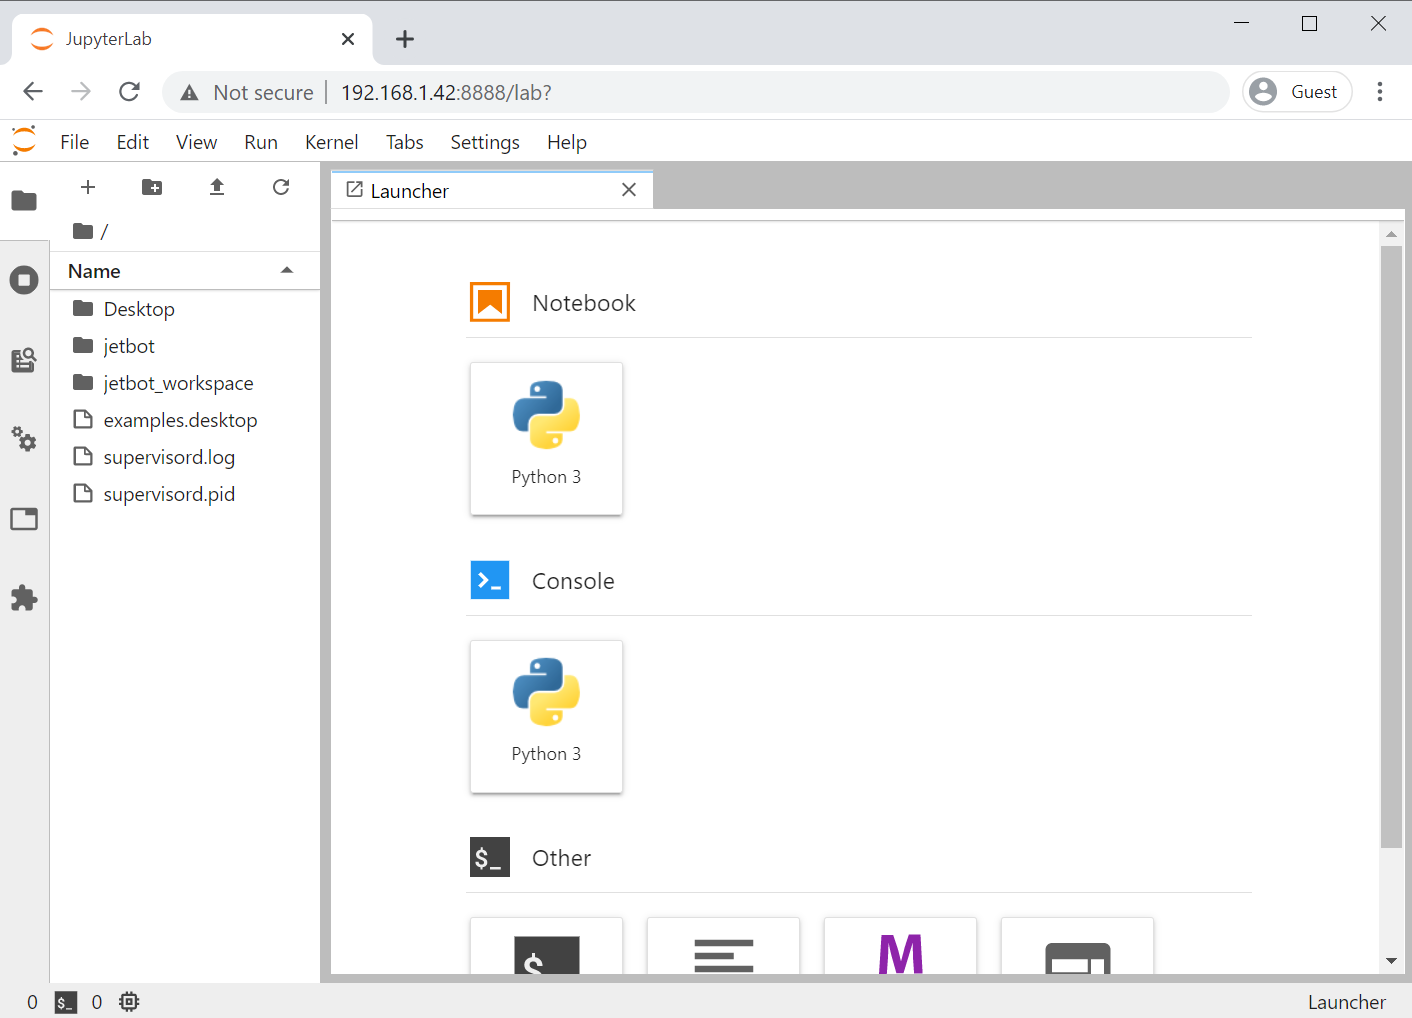Select examples.desktop file
The width and height of the screenshot is (1412, 1018).
coord(185,420)
